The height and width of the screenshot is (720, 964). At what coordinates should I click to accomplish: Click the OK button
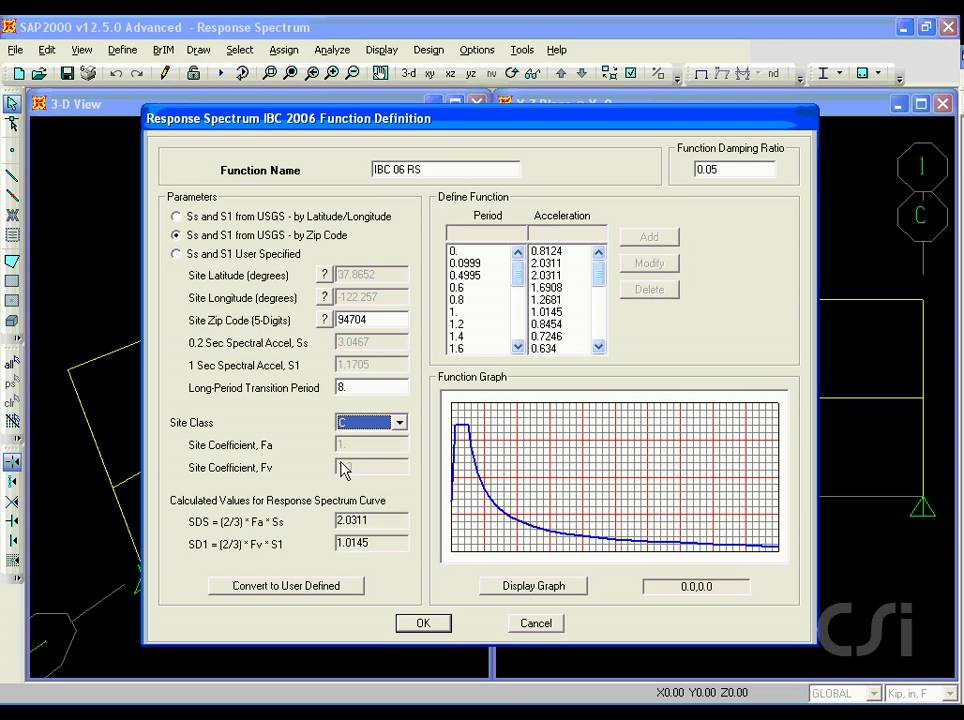(x=423, y=623)
